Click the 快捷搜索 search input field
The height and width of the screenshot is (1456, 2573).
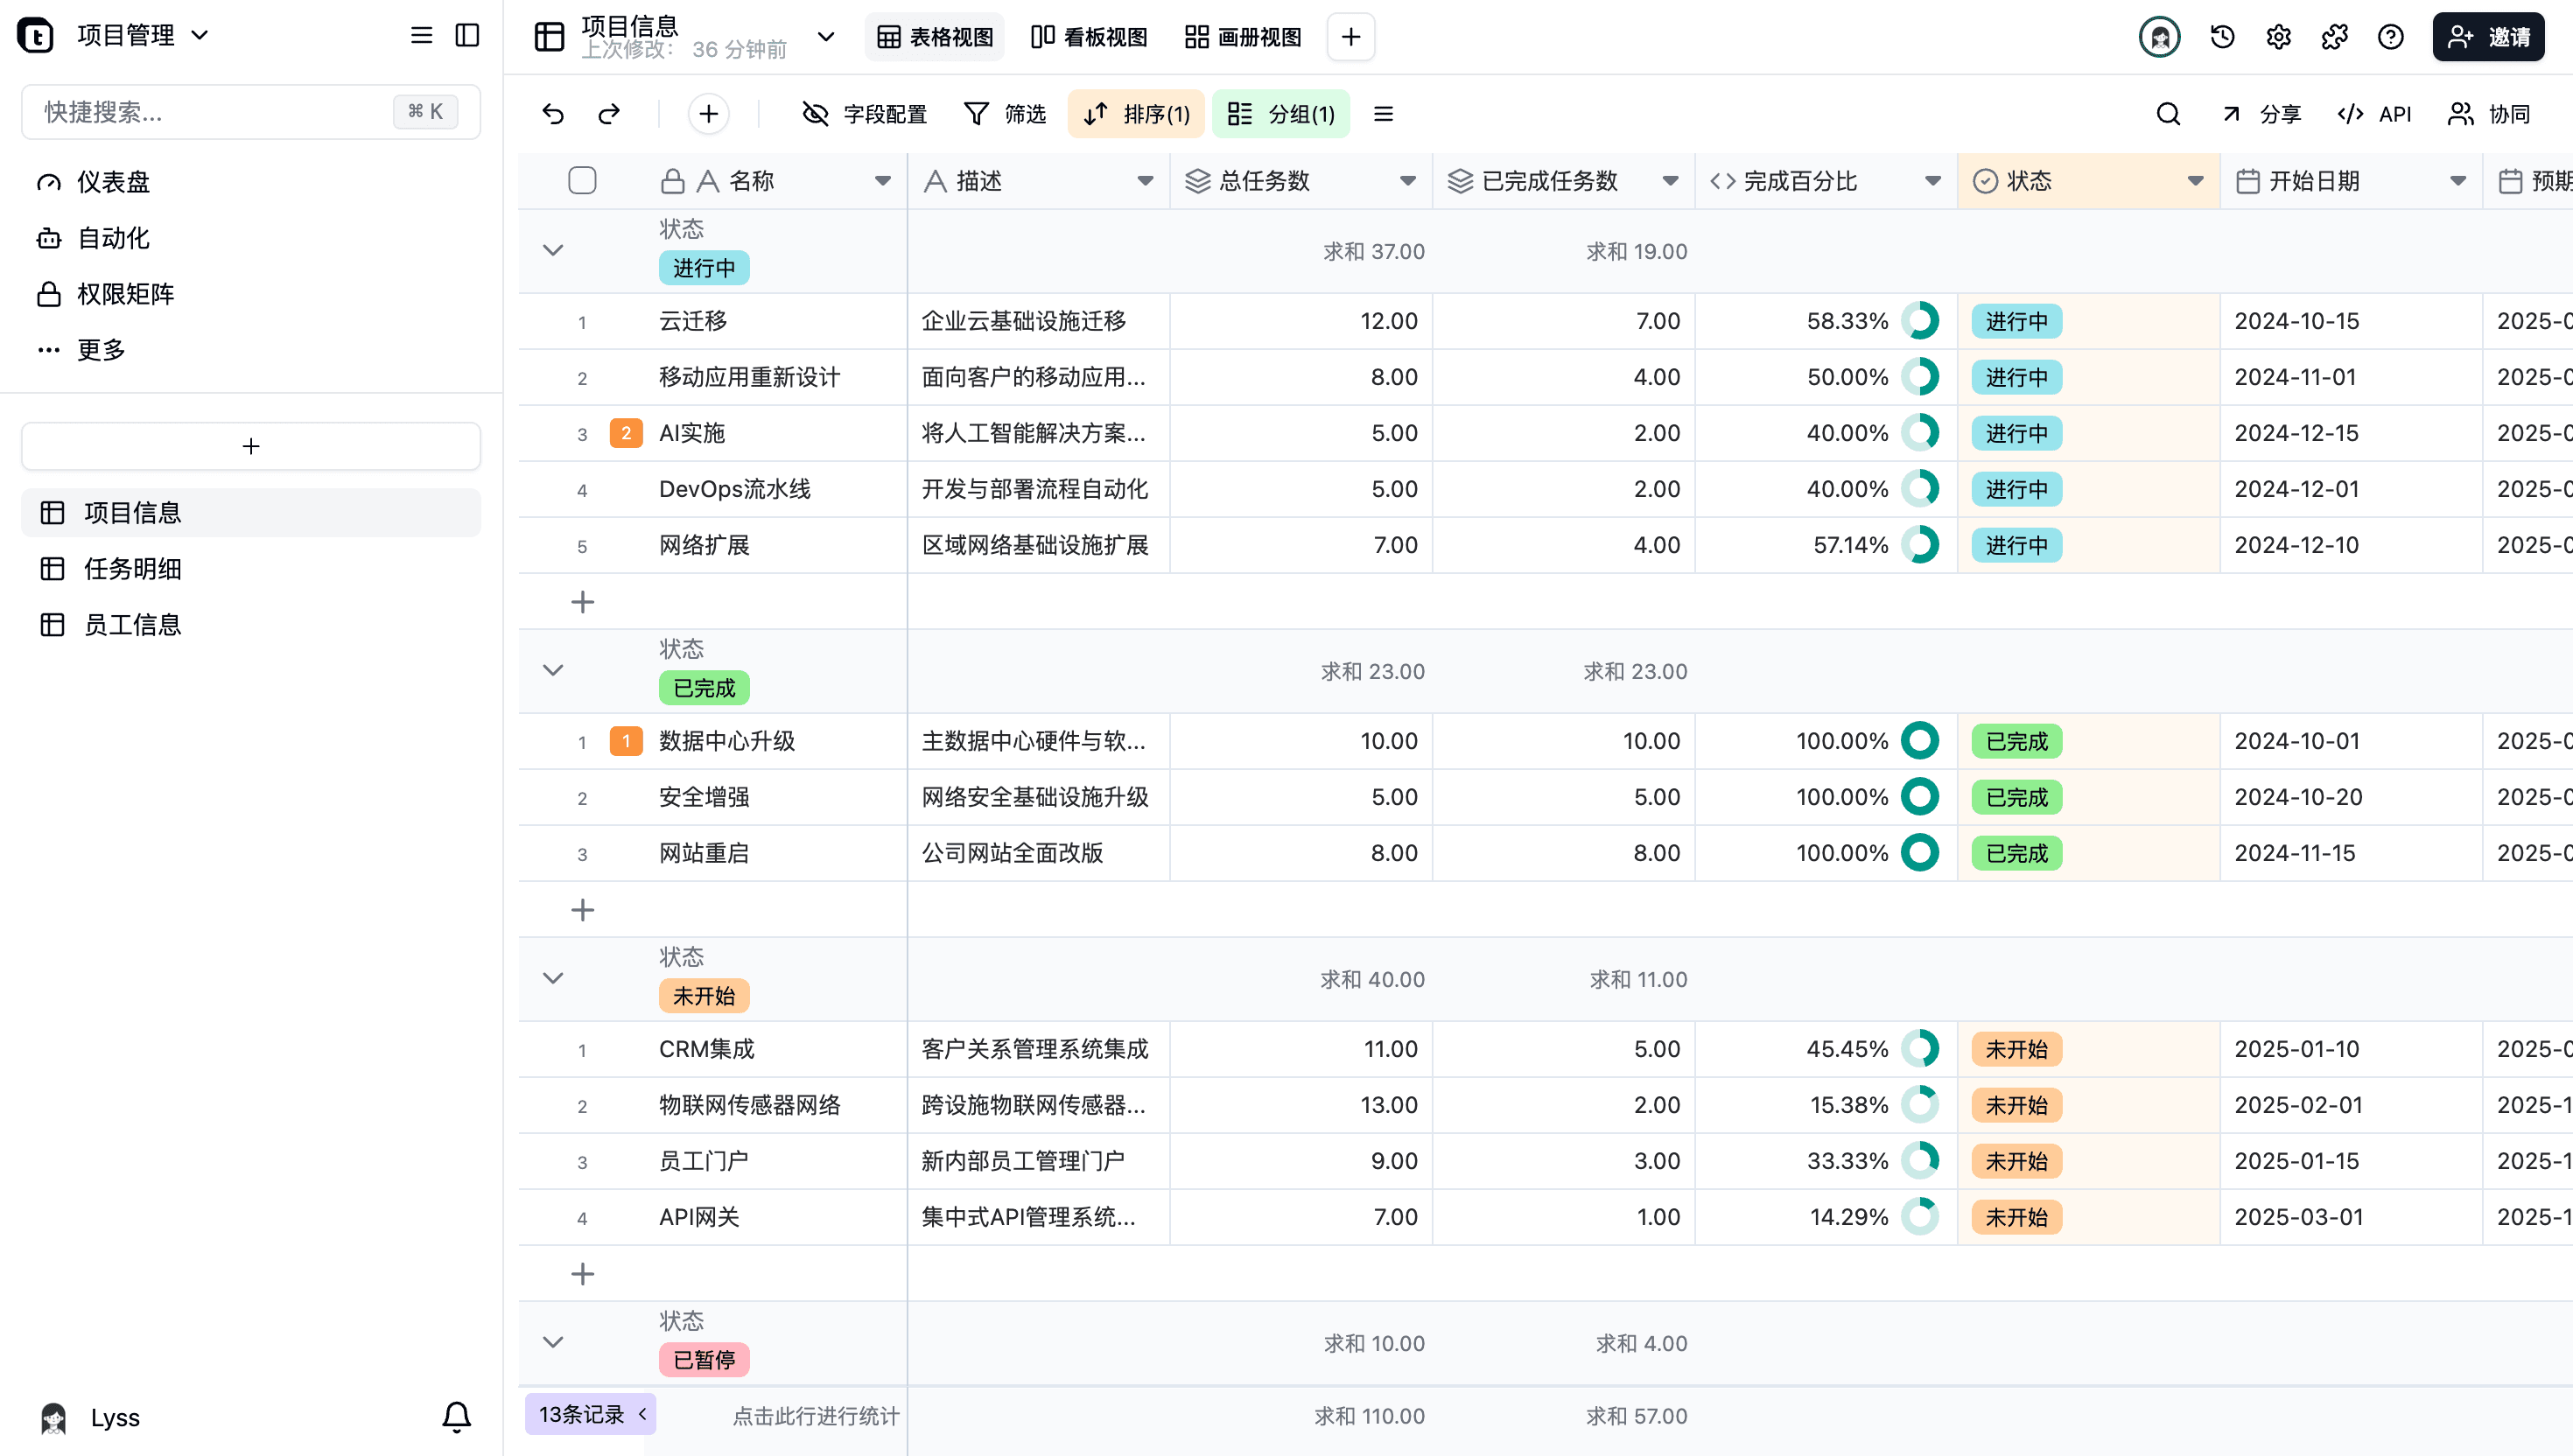tap(200, 111)
